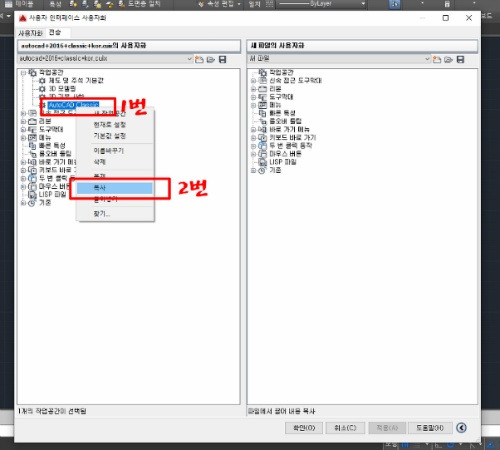This screenshot has height=450, width=500.
Task: Click 마우스 버튼 icon in 새 파일 pane
Action: tap(263, 154)
